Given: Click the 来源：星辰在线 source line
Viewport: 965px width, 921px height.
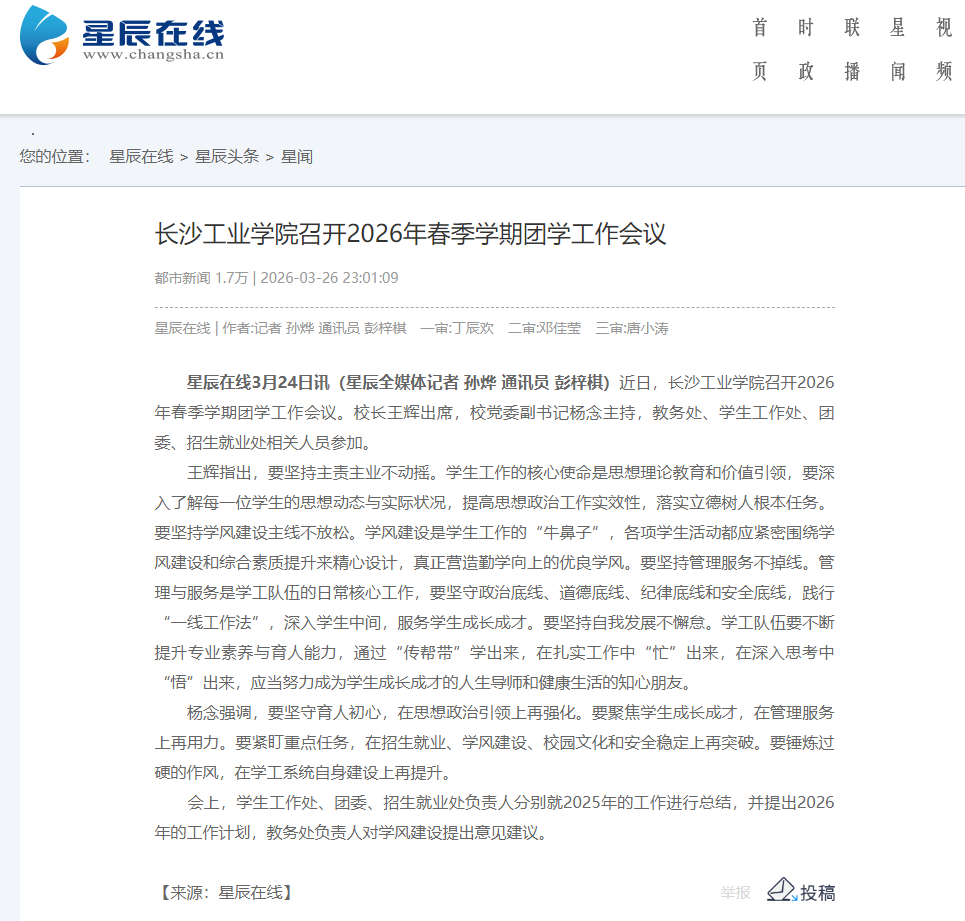Looking at the screenshot, I should coord(225,893).
